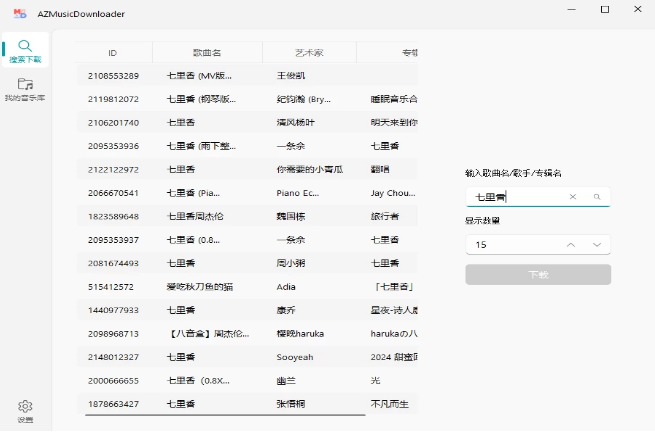Select row with ID 2108553289
This screenshot has height=433, width=655.
(x=247, y=76)
